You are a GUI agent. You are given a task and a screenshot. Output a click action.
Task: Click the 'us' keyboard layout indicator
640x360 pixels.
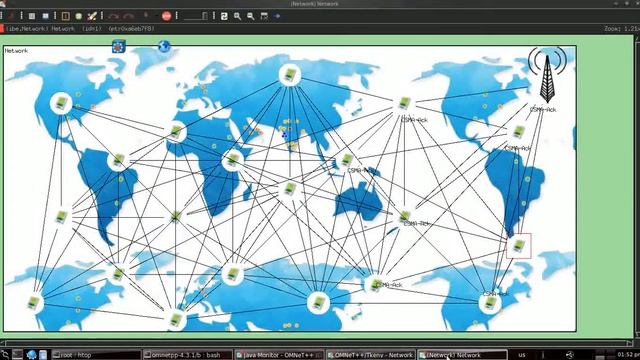point(522,355)
